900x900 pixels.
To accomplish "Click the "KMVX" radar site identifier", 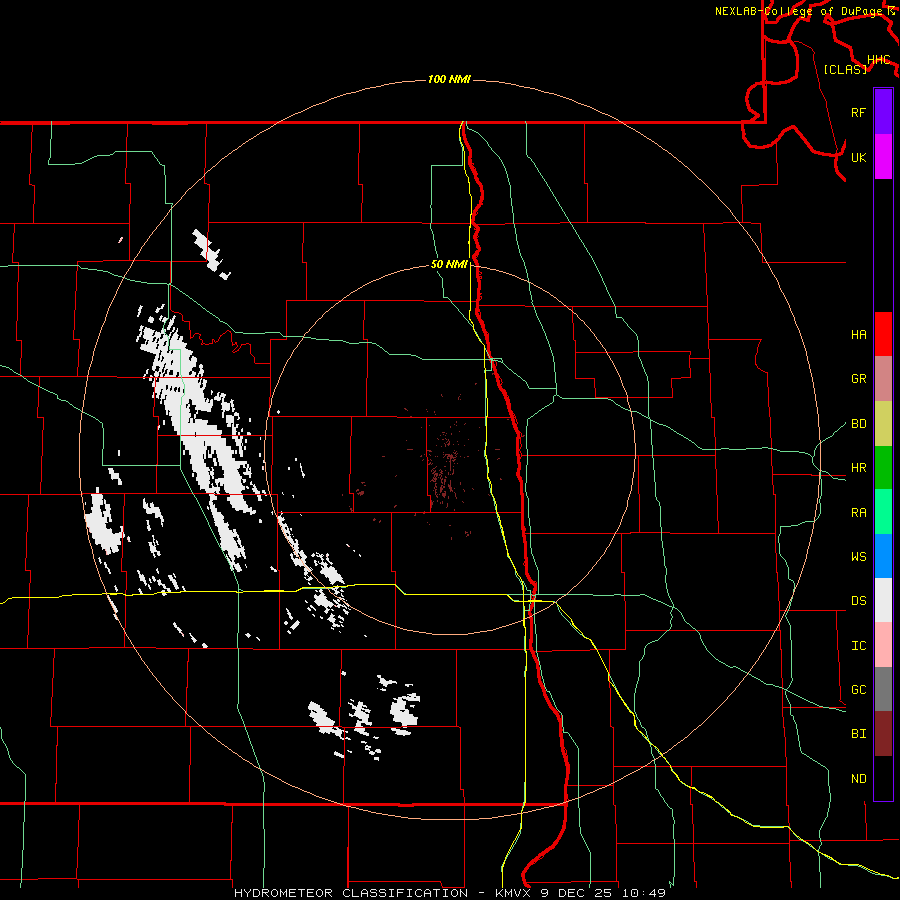I will pyautogui.click(x=515, y=893).
